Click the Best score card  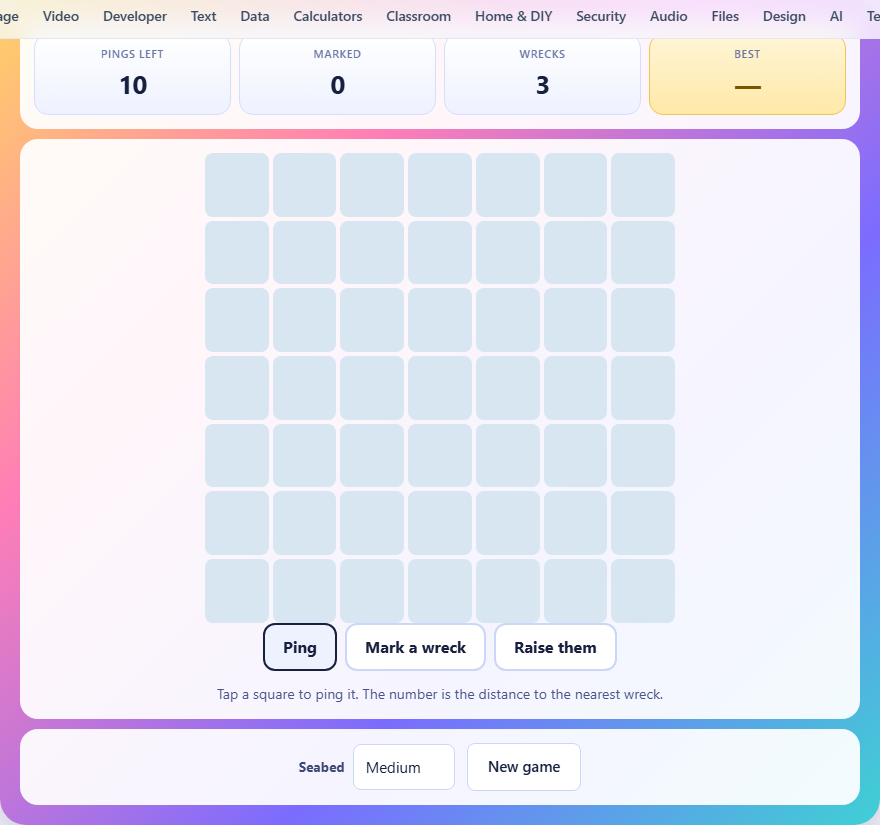pos(747,75)
